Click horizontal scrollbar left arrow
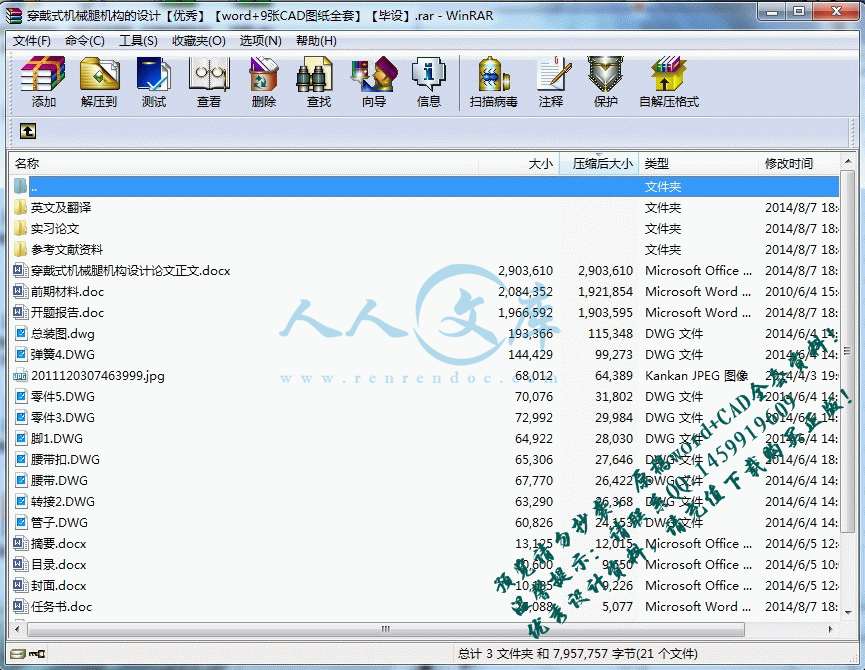865x670 pixels. 18,629
